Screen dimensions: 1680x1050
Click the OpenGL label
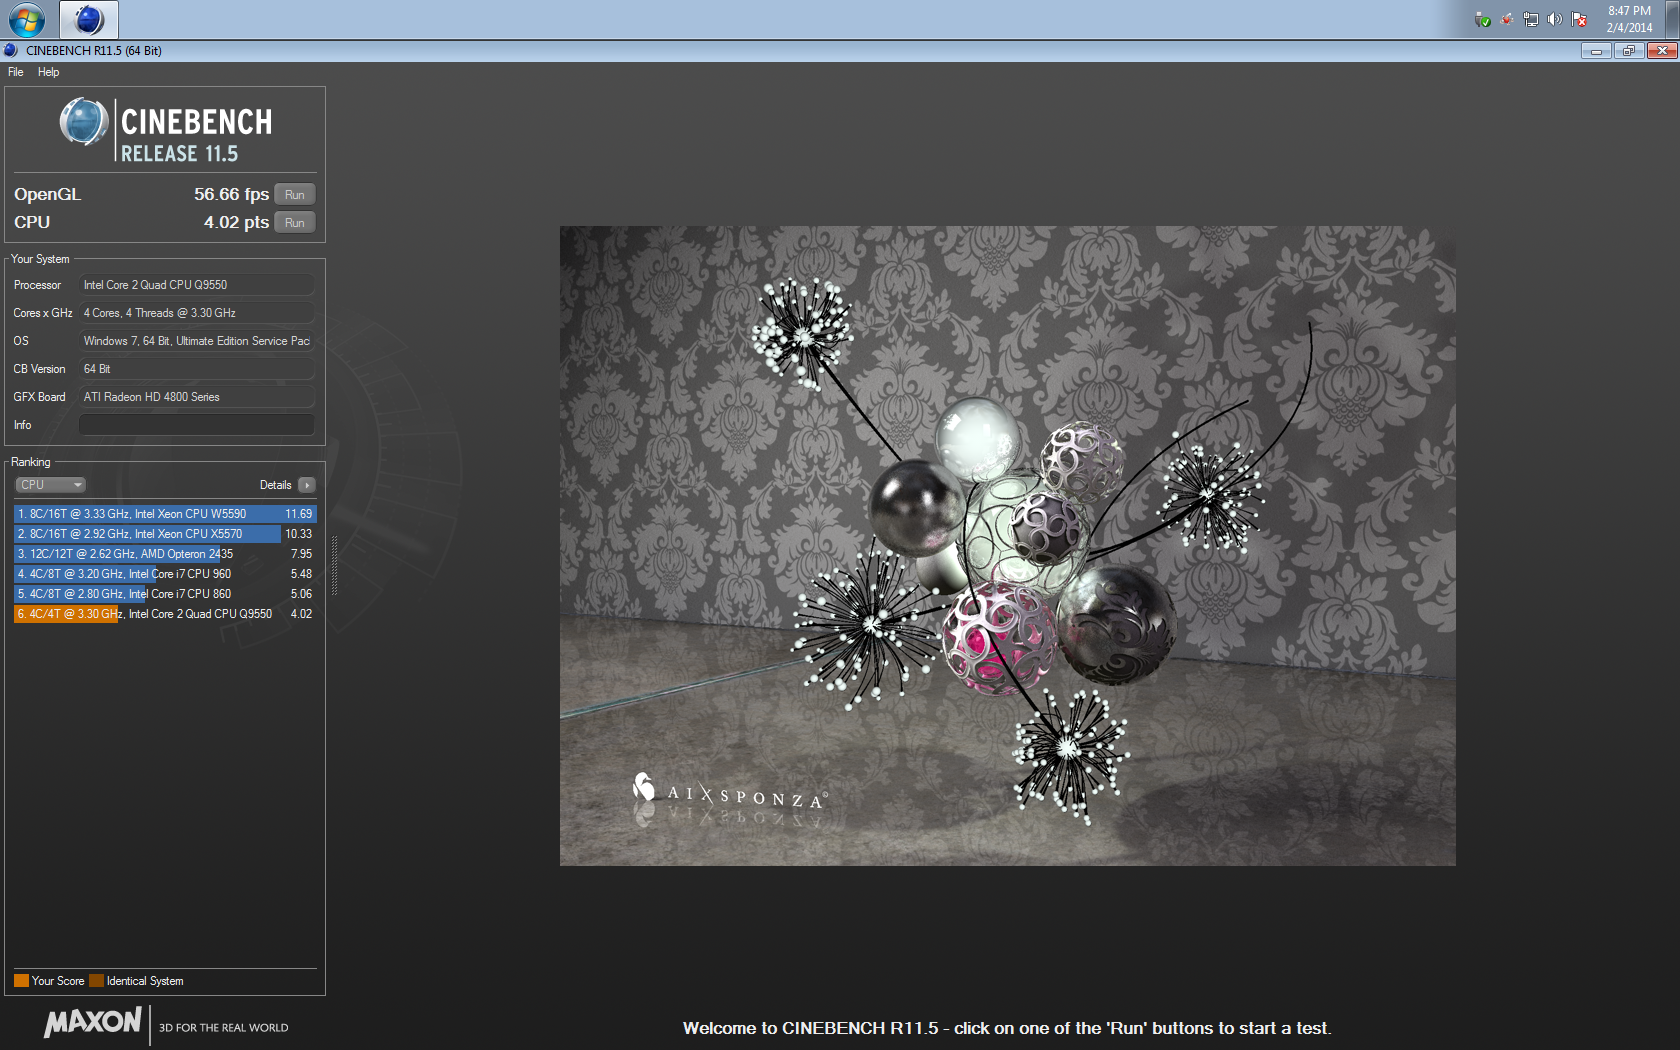(x=47, y=194)
